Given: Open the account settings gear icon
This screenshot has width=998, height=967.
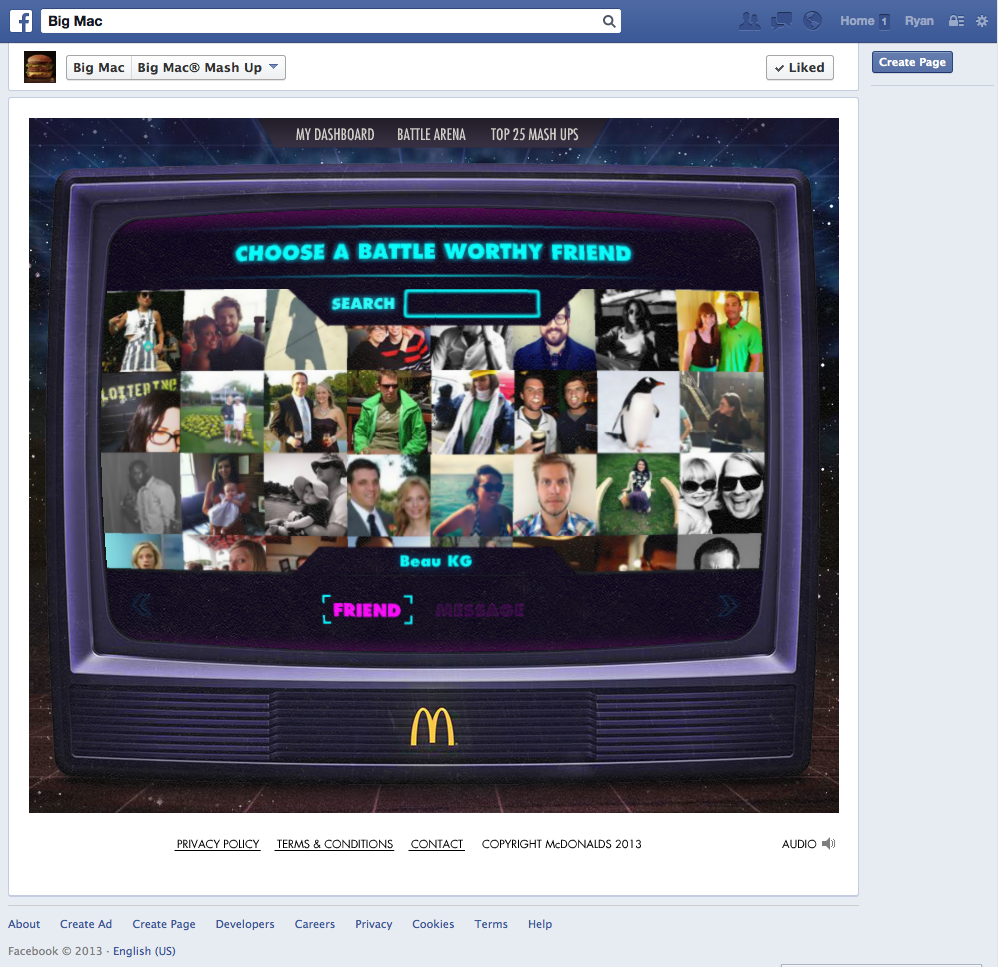Looking at the screenshot, I should [981, 21].
